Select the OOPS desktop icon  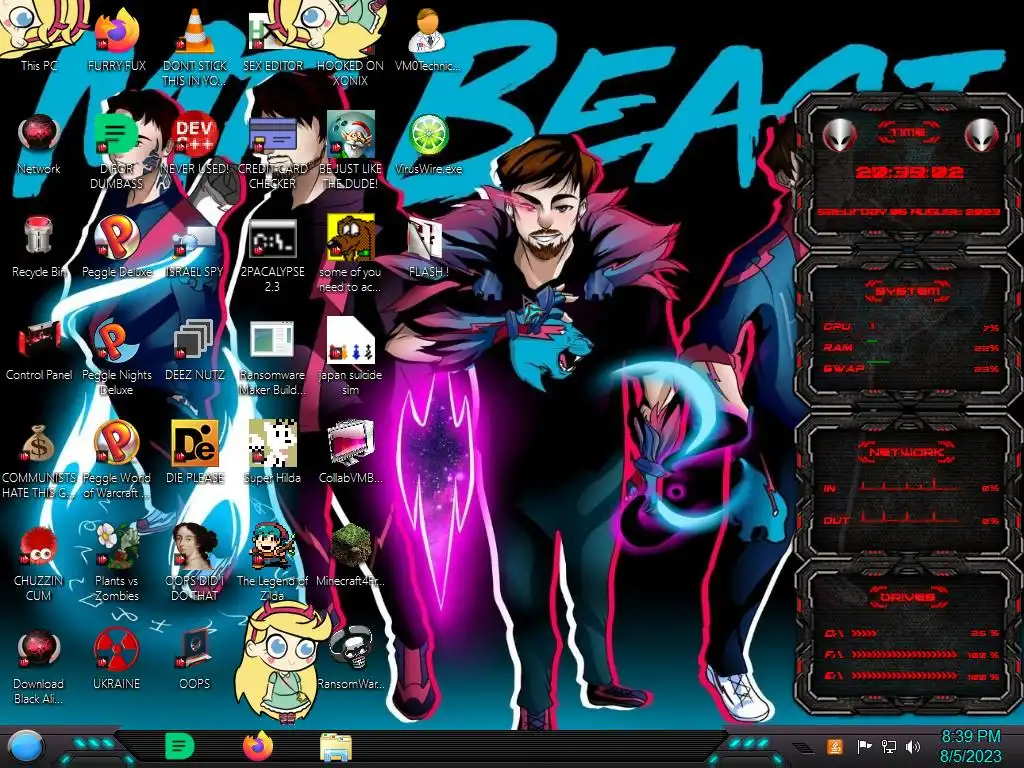(195, 660)
